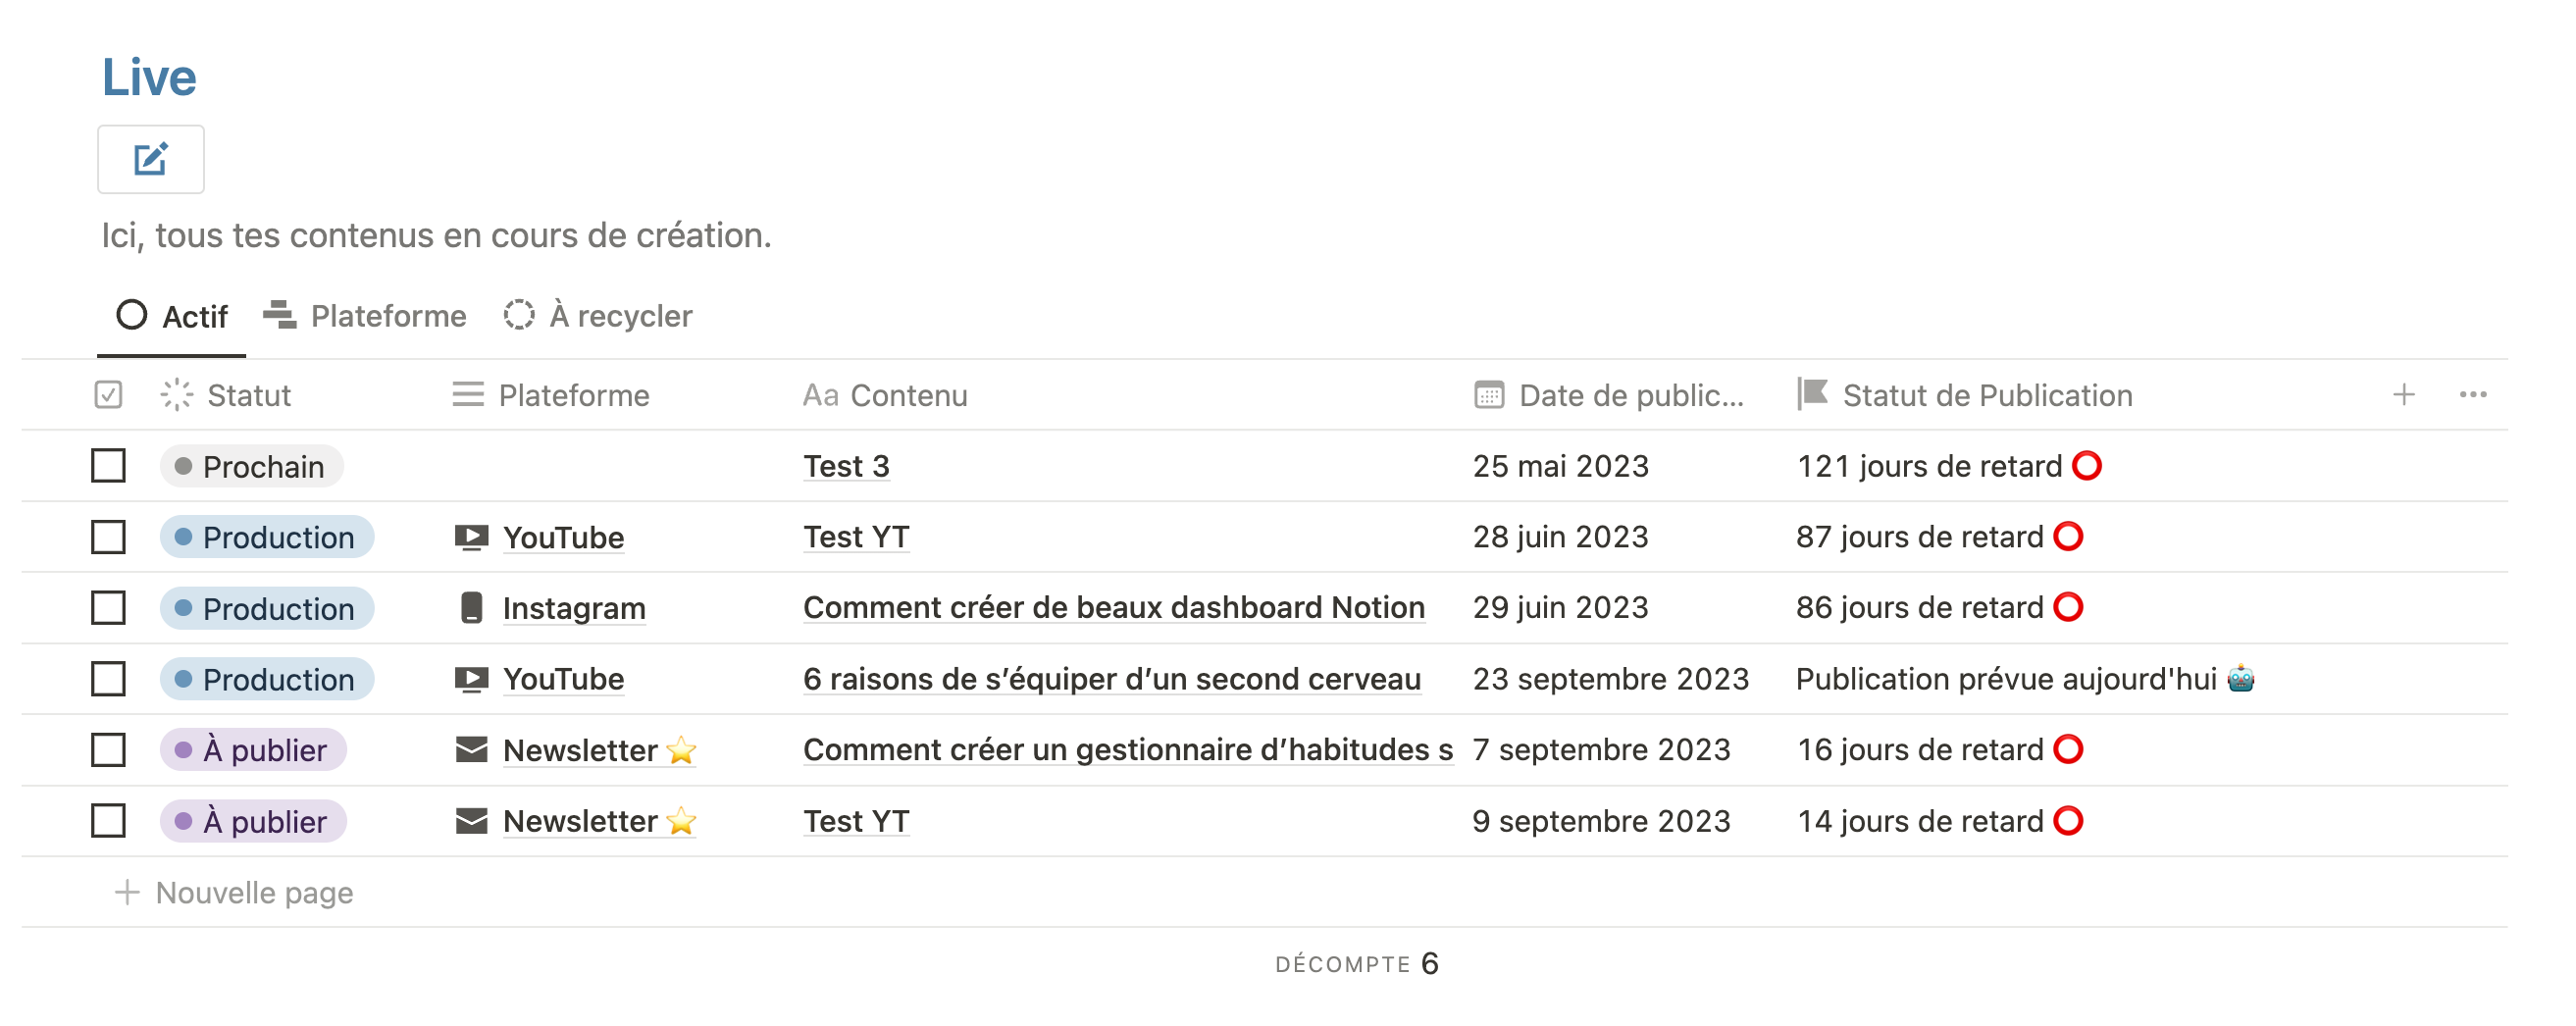Screen dimensions: 2576x1026
Task: Switch to the À recycler view tab
Action: 599,316
